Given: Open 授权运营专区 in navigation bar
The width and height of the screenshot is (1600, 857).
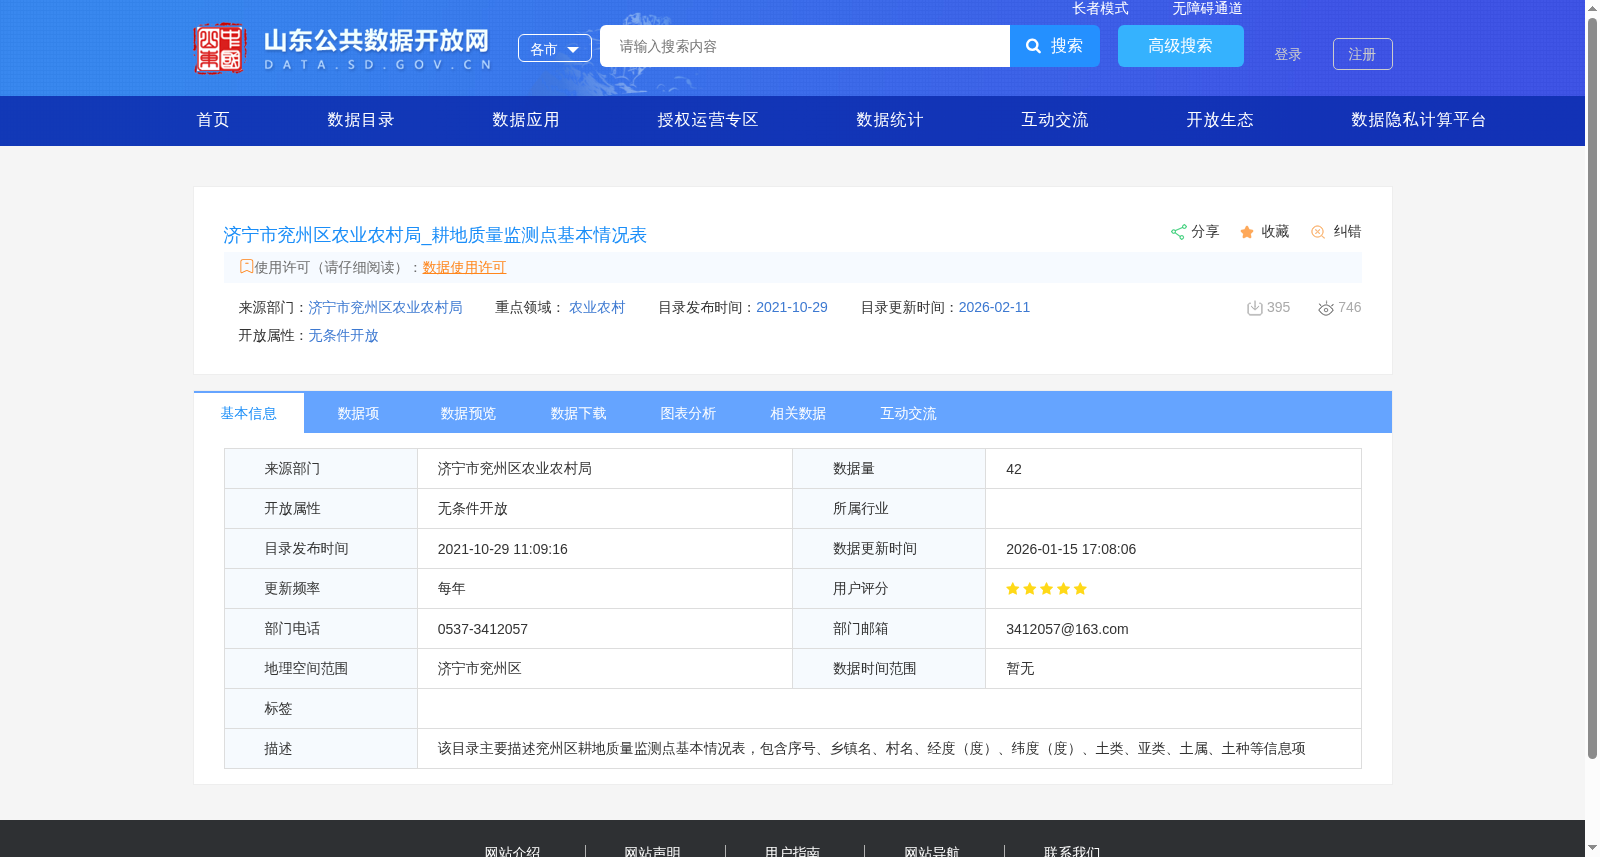Looking at the screenshot, I should point(708,120).
